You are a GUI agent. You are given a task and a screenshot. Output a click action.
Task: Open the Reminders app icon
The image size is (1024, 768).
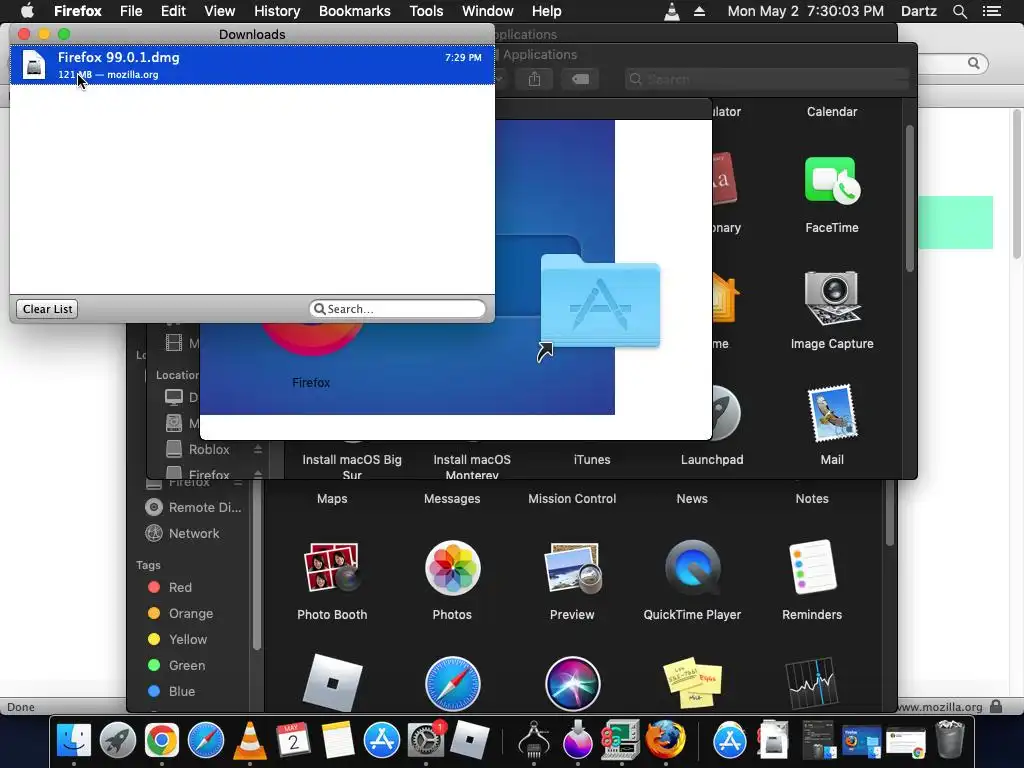pyautogui.click(x=812, y=567)
